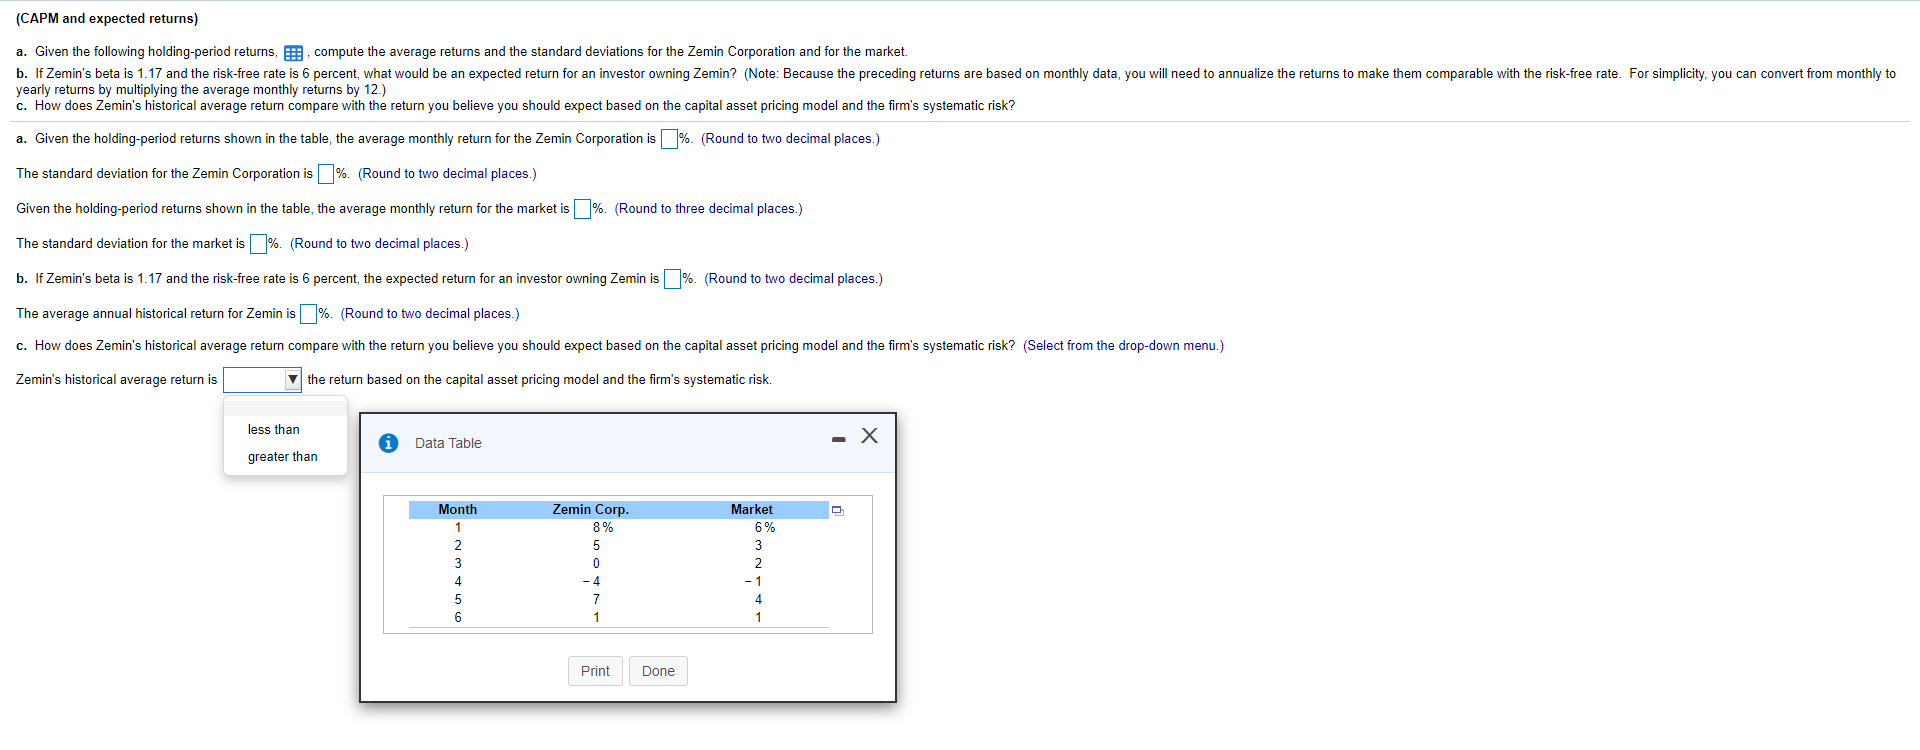
Task: Open the historical average return dropdown
Action: pyautogui.click(x=262, y=380)
